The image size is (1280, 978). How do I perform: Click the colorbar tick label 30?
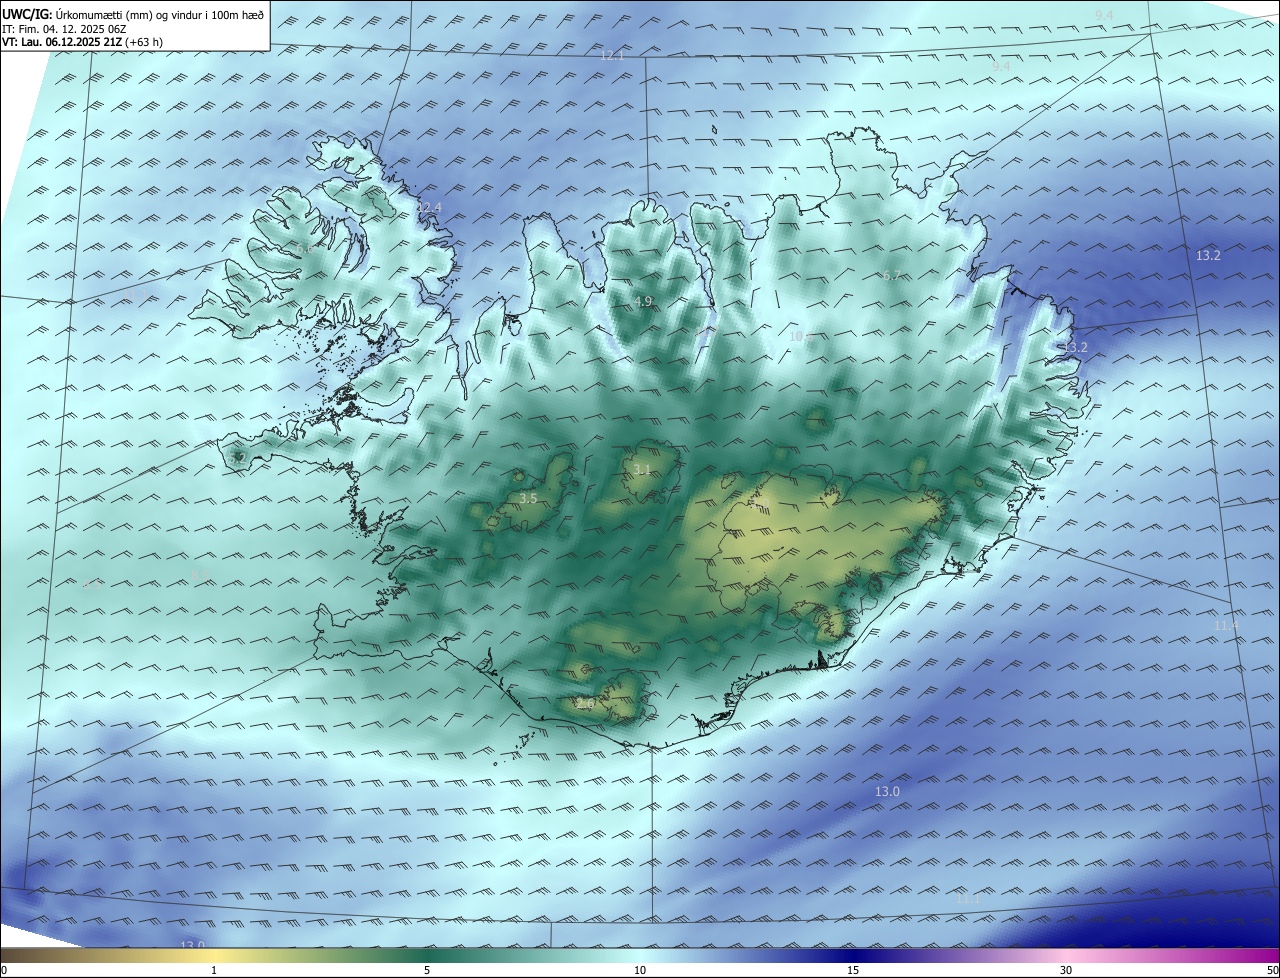point(1066,970)
